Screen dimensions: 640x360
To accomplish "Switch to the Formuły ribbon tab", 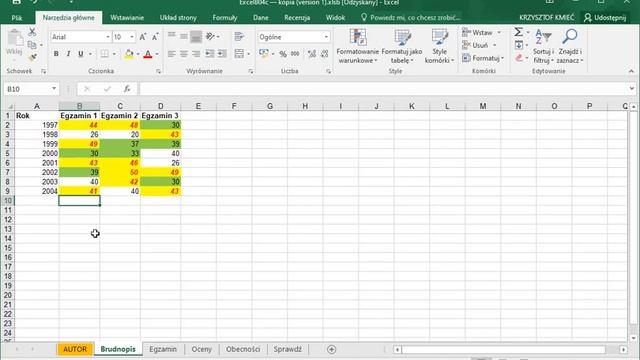I will click(x=224, y=18).
